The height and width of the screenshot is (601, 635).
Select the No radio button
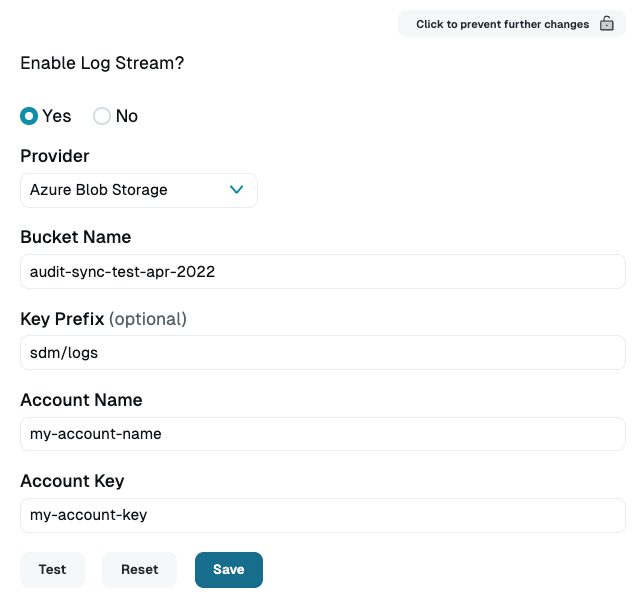pos(102,116)
